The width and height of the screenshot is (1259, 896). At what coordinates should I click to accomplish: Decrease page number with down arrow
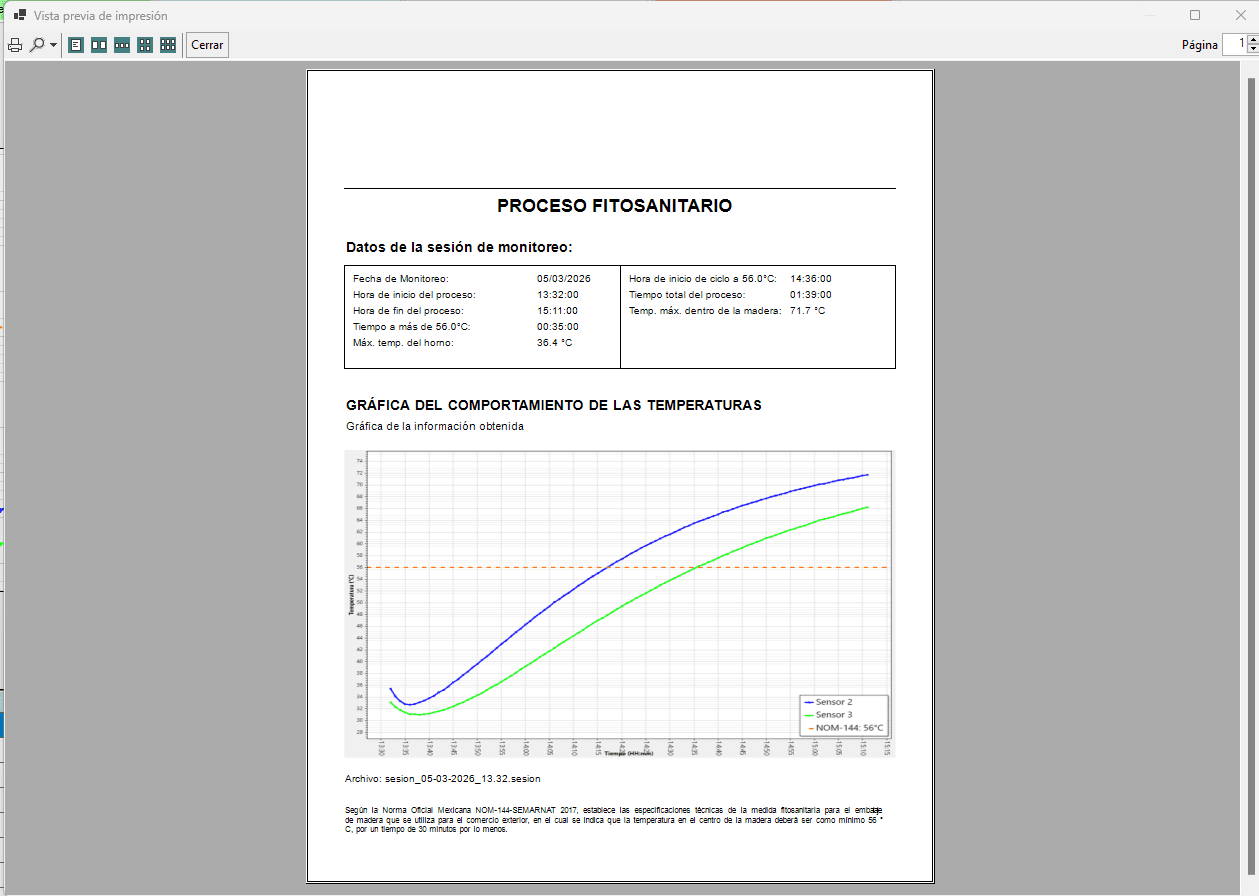point(1252,49)
